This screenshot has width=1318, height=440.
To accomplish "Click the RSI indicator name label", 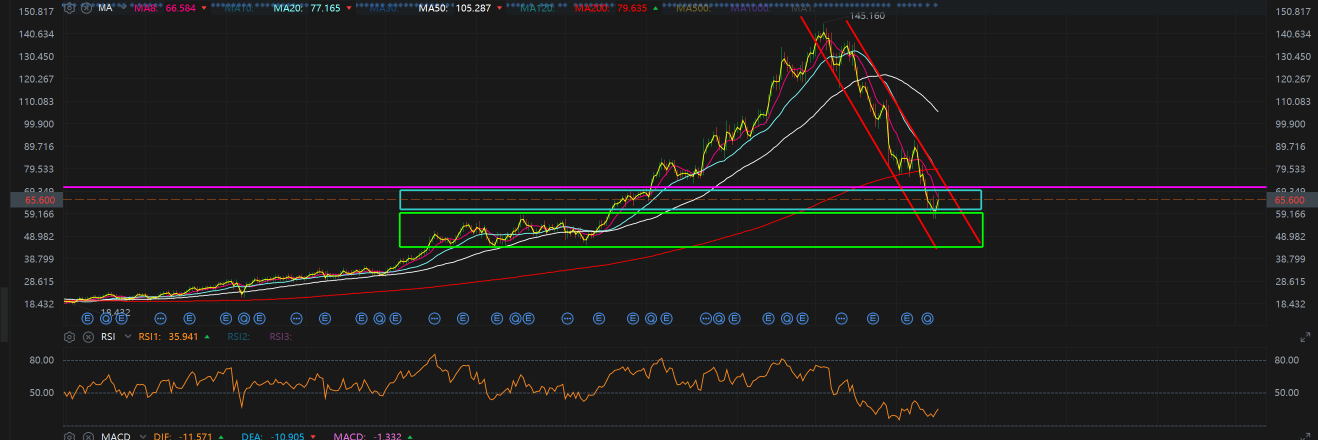I will click(x=108, y=337).
